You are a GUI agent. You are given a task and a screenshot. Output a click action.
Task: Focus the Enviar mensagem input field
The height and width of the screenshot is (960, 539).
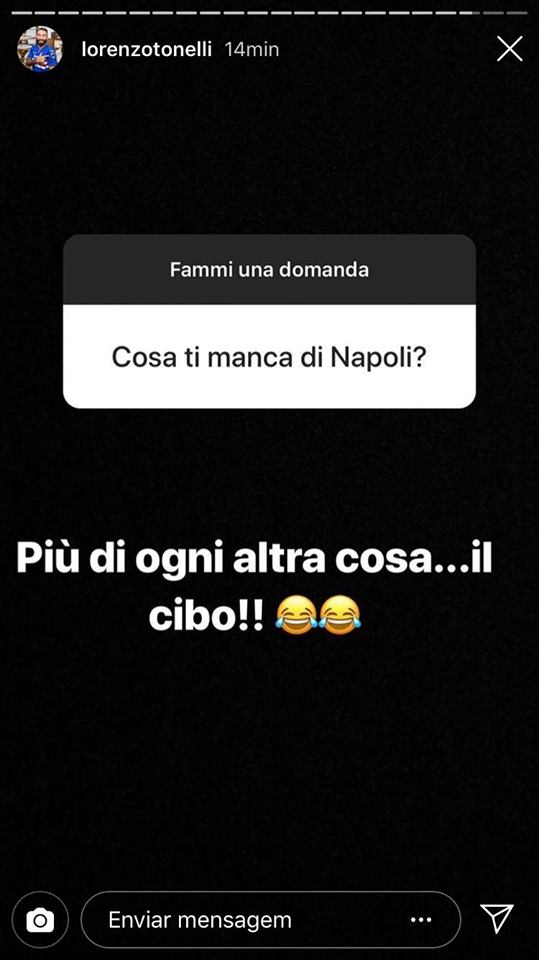pos(271,920)
